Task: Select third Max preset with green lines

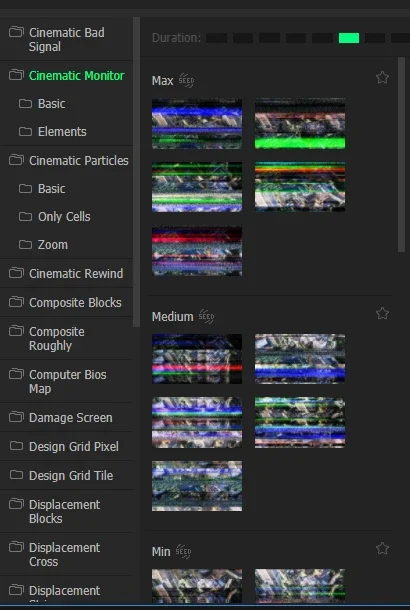Action: [197, 187]
